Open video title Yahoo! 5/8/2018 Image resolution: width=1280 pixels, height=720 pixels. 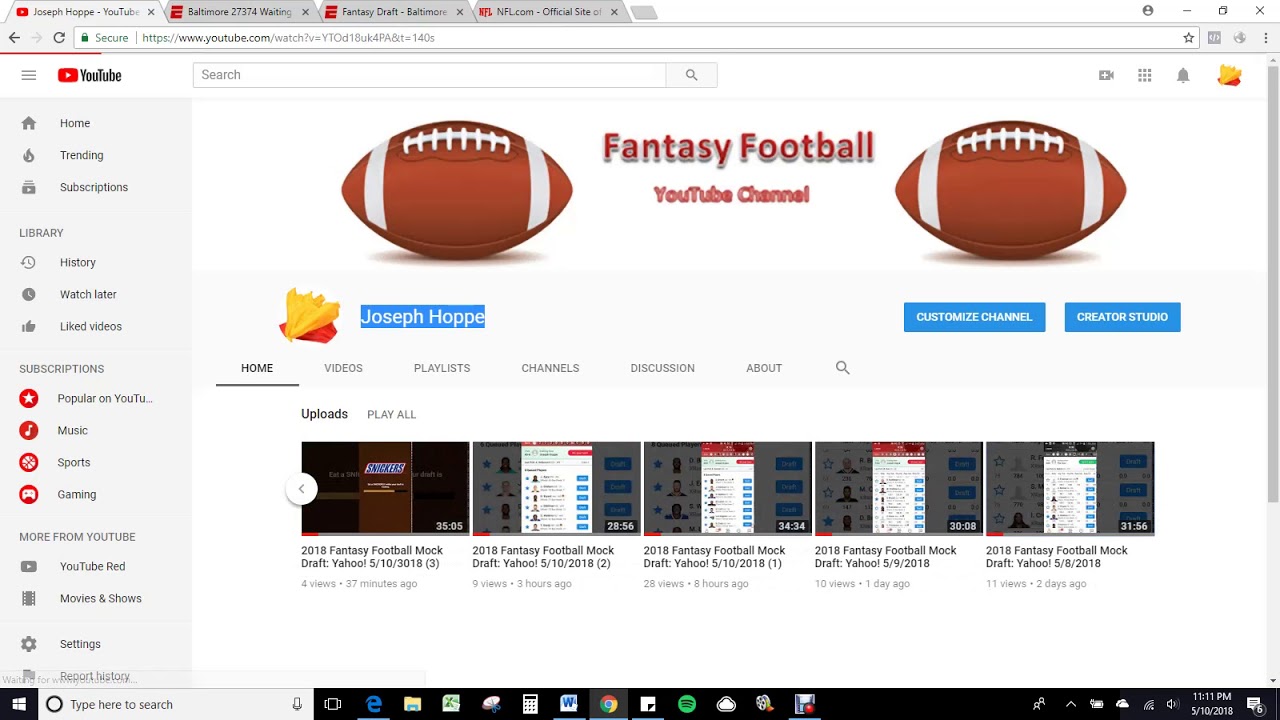[1057, 557]
